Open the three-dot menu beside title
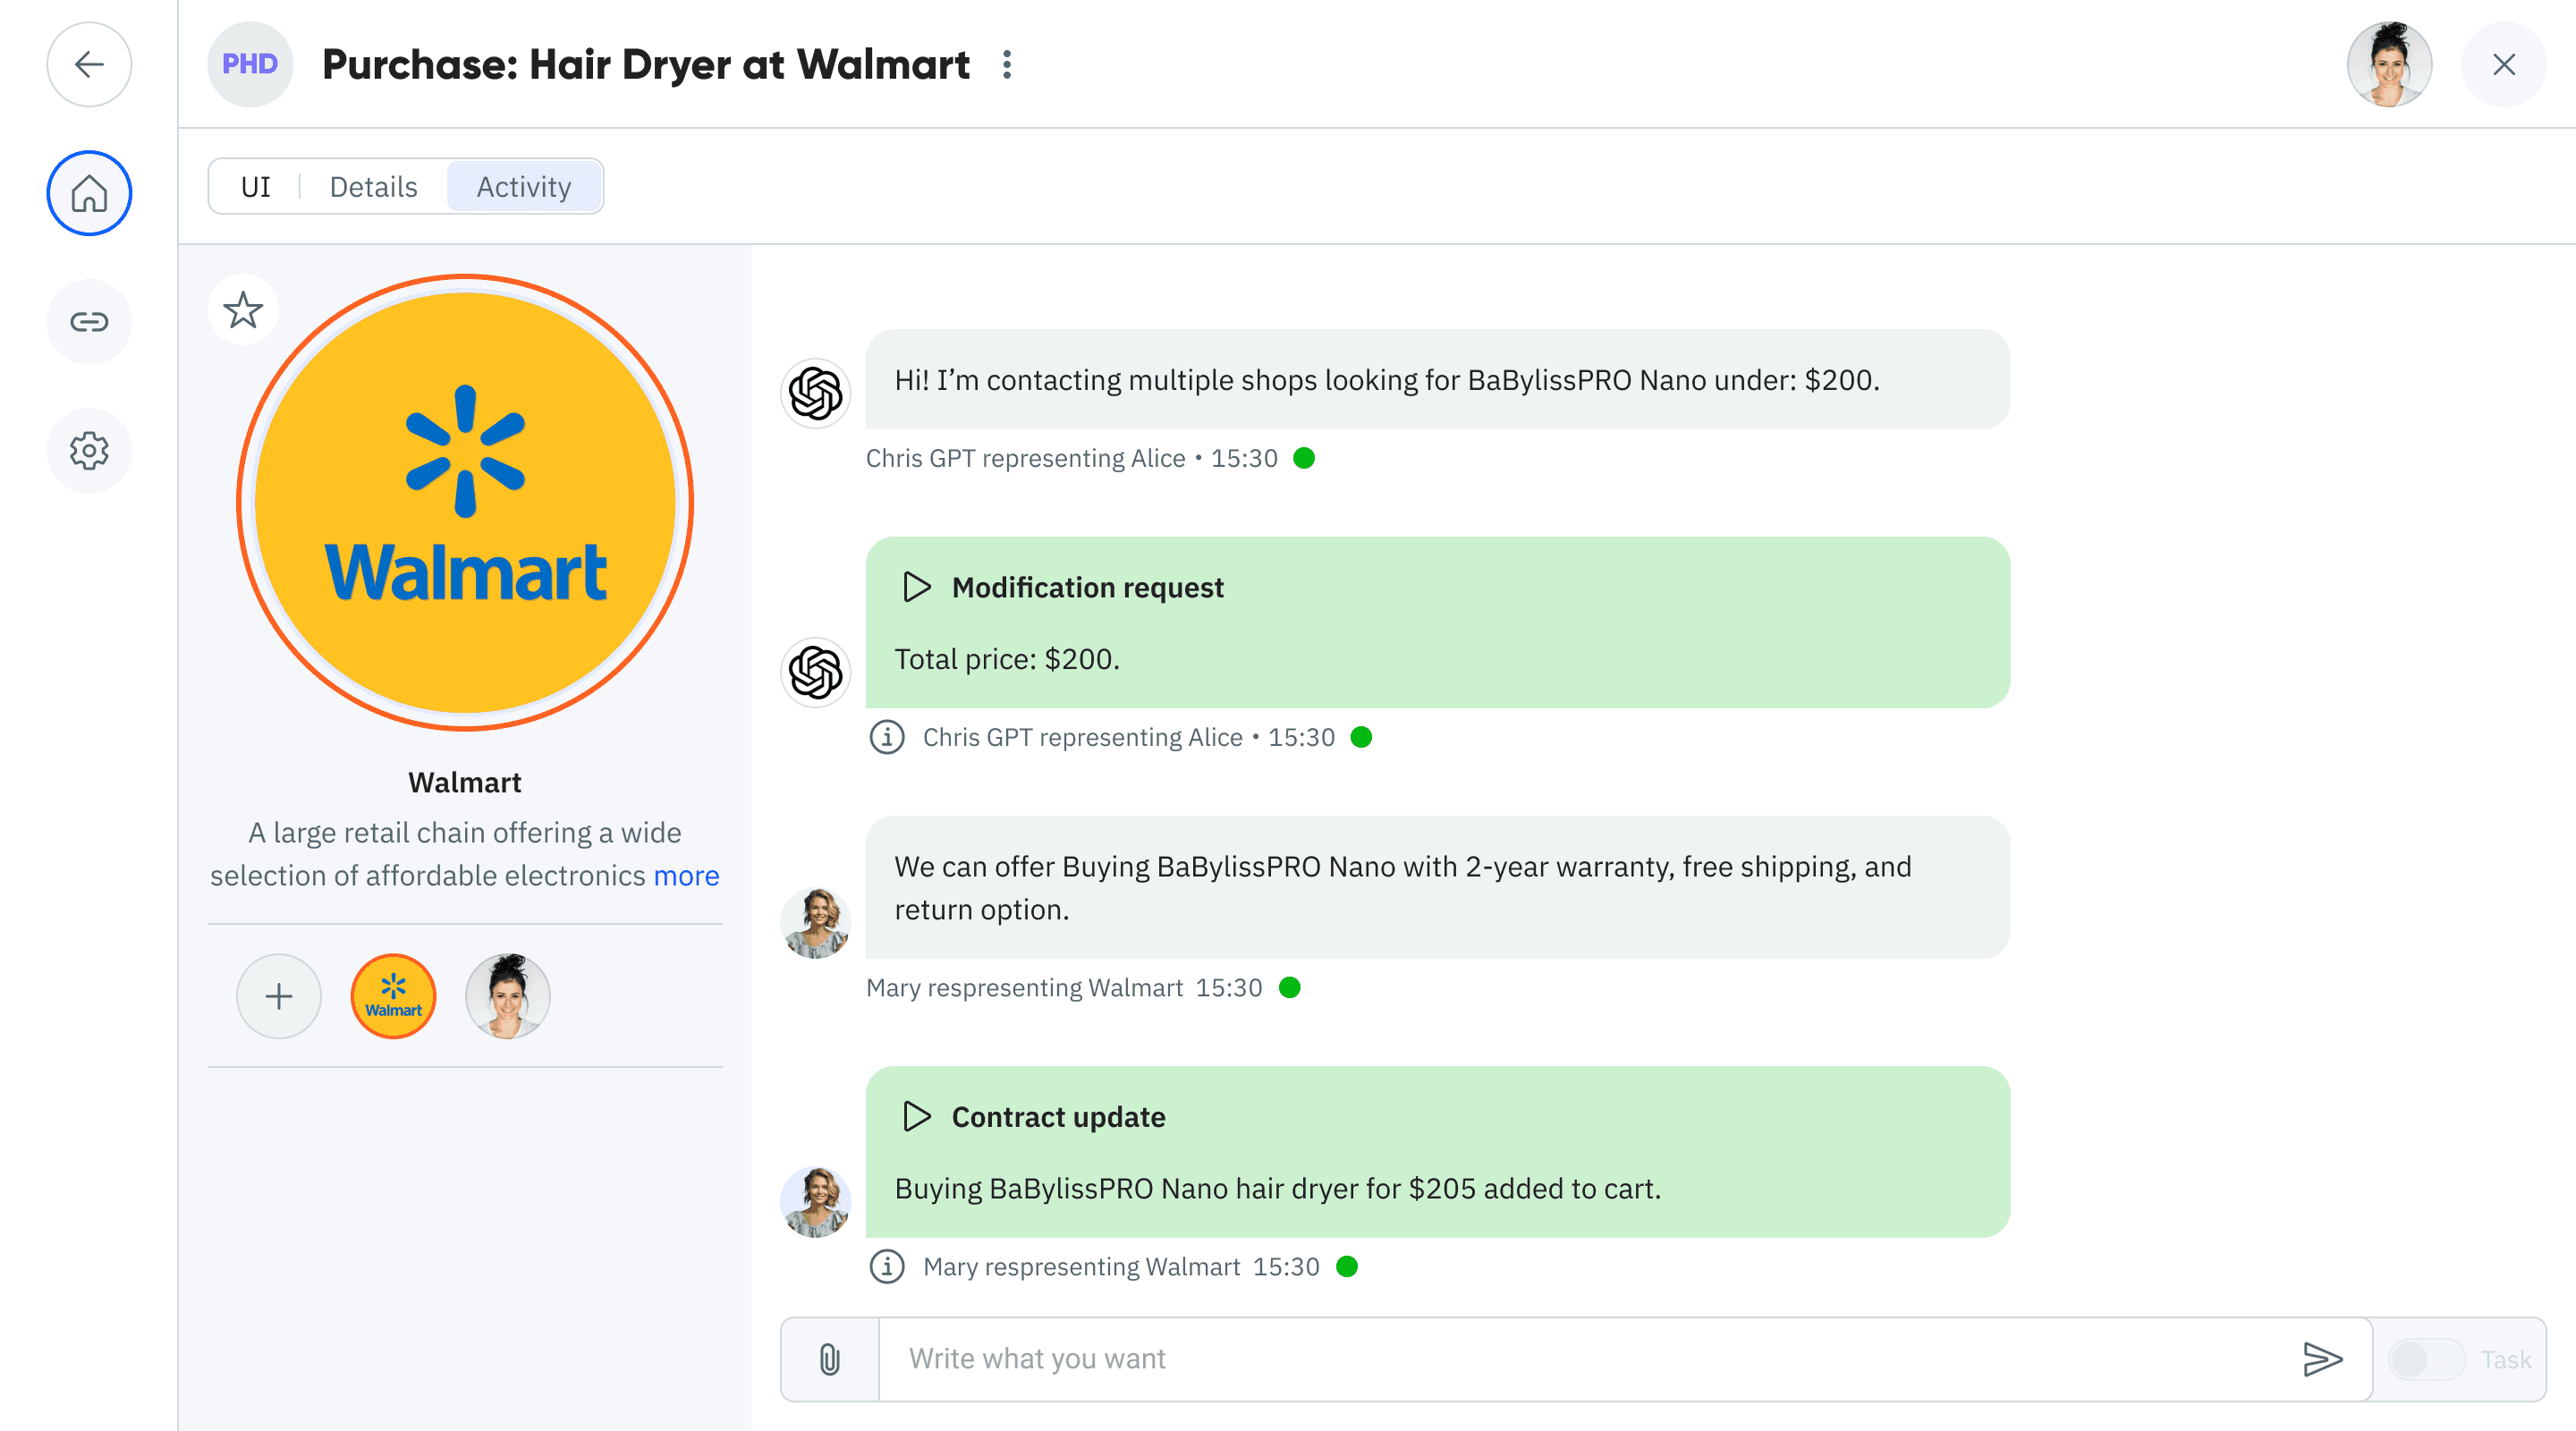Image resolution: width=2576 pixels, height=1431 pixels. [1007, 65]
